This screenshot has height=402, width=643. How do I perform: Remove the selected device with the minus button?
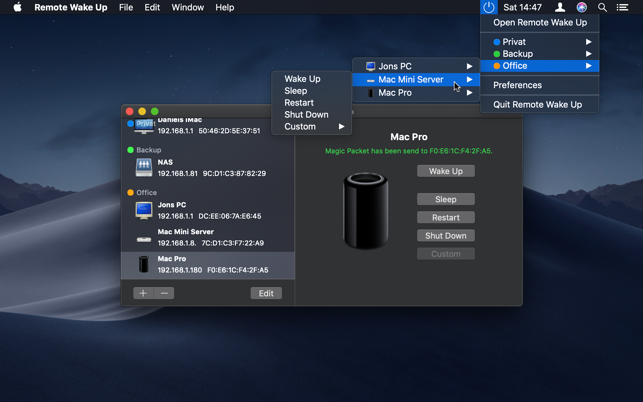pos(165,293)
